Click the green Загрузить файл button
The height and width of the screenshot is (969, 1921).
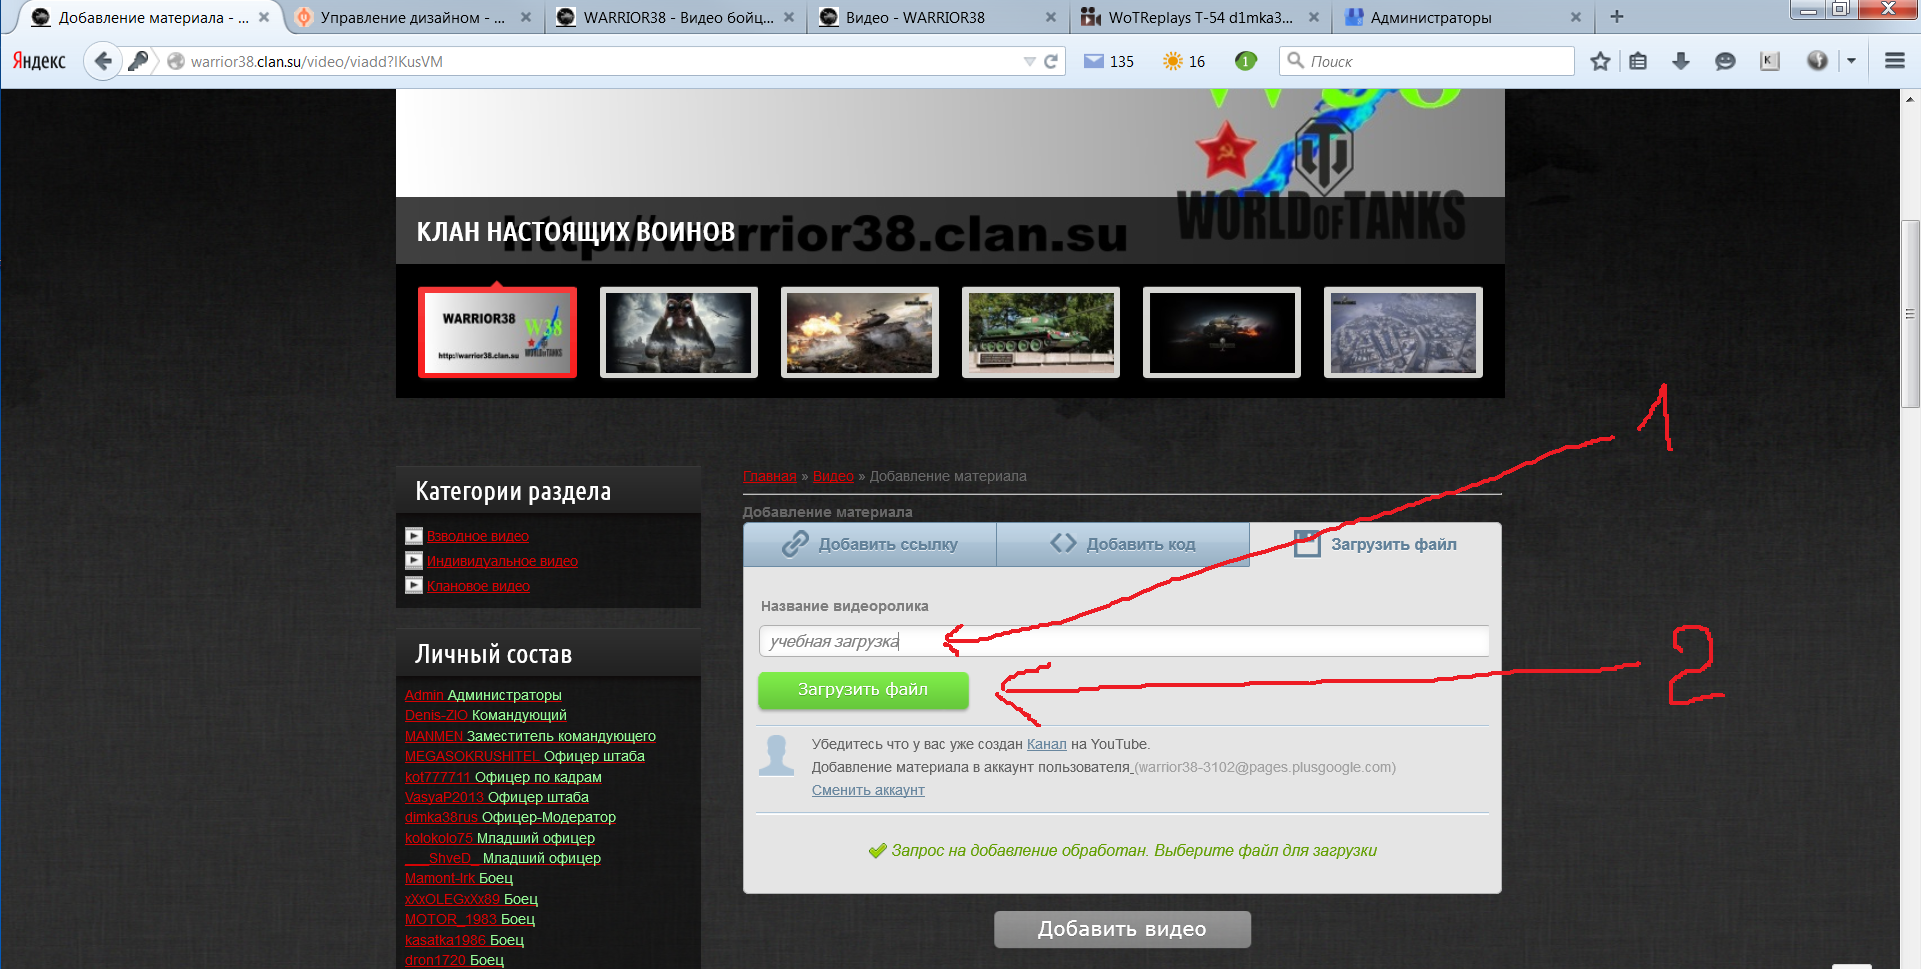[x=863, y=690]
